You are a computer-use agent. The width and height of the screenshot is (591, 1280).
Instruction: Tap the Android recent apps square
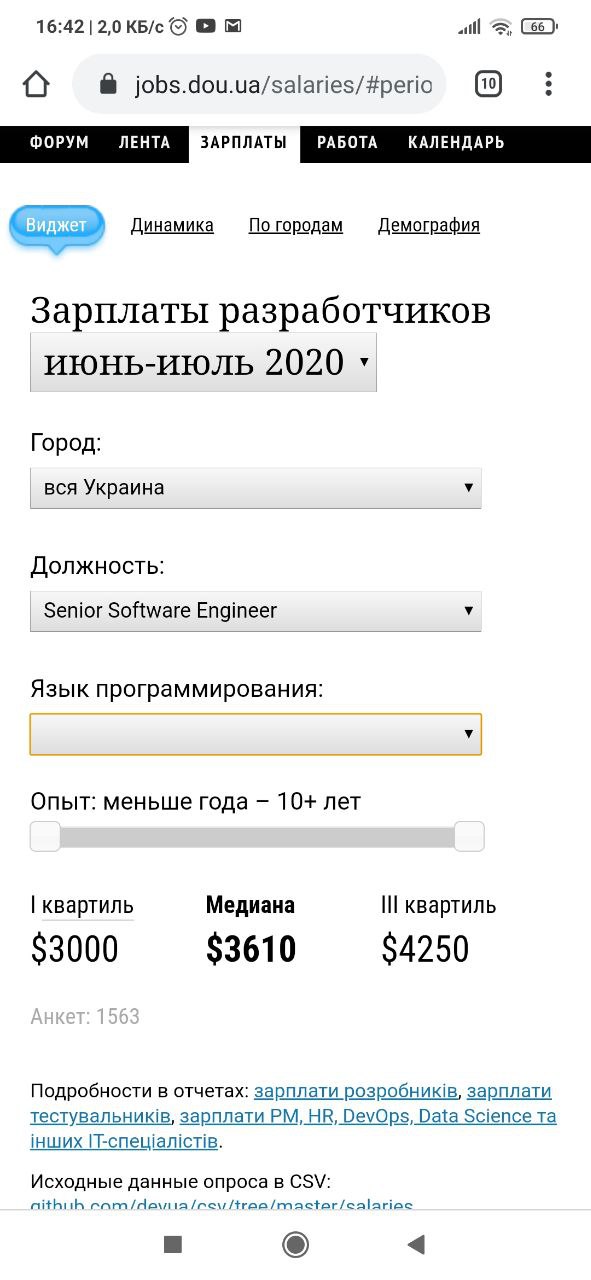[x=173, y=1244]
